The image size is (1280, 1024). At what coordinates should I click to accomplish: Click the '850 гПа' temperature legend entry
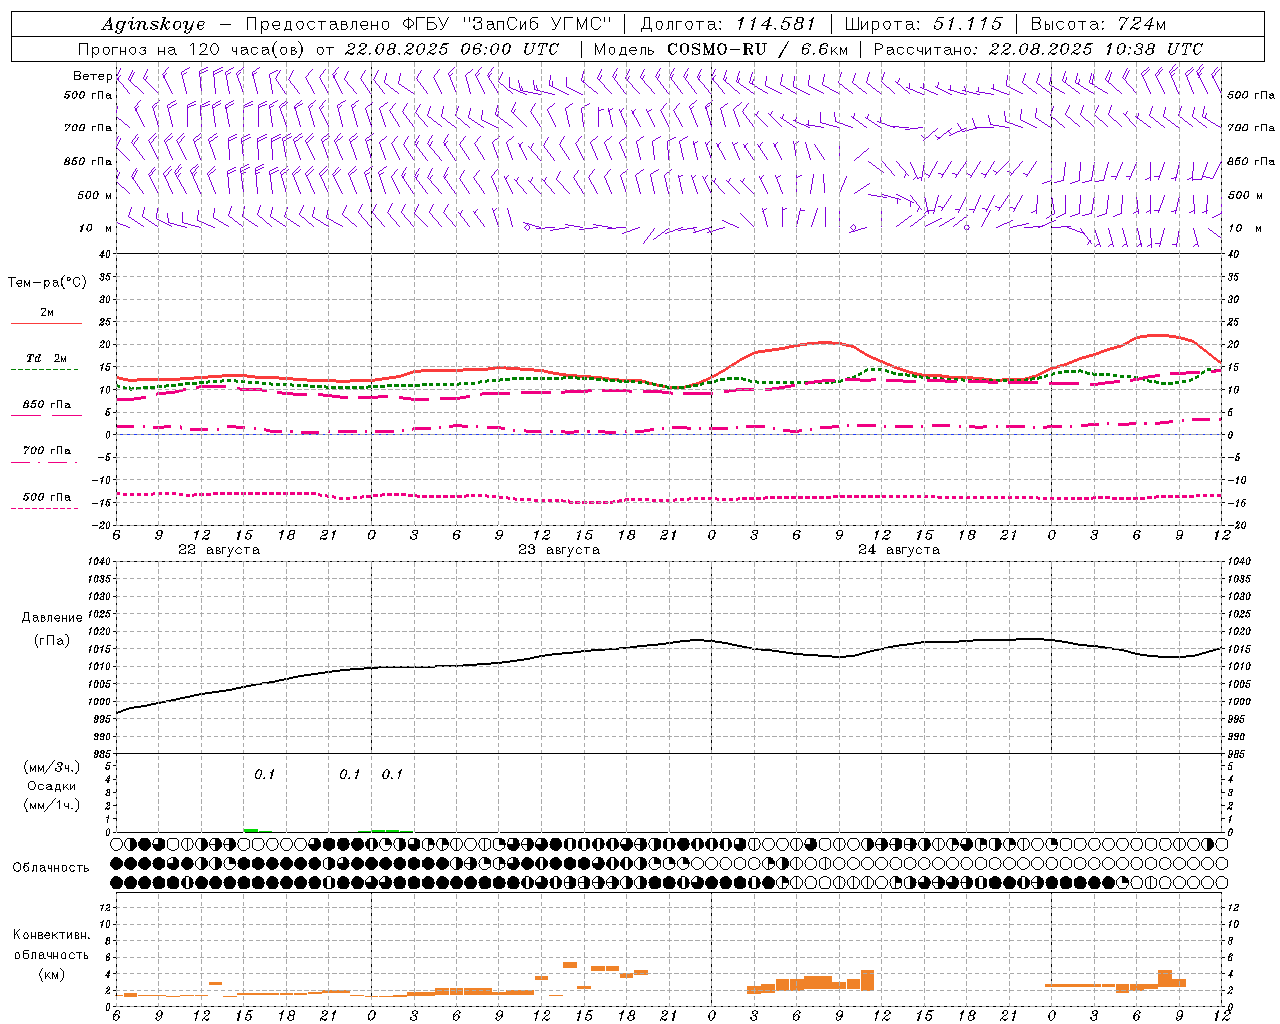pos(47,405)
